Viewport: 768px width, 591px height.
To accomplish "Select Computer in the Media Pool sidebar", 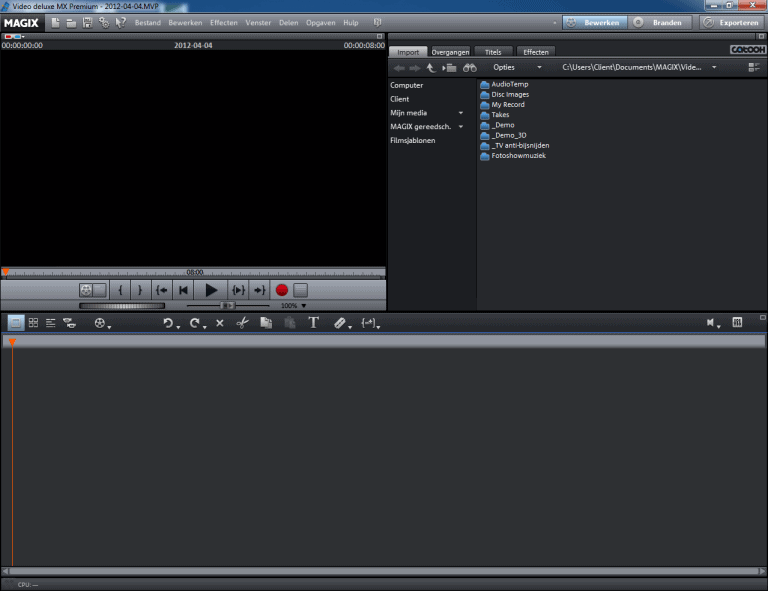I will (x=407, y=85).
